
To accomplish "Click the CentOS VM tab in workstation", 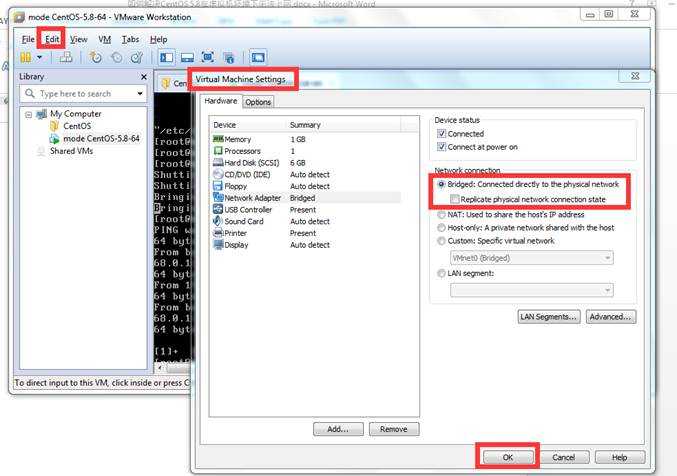I will tap(174, 83).
